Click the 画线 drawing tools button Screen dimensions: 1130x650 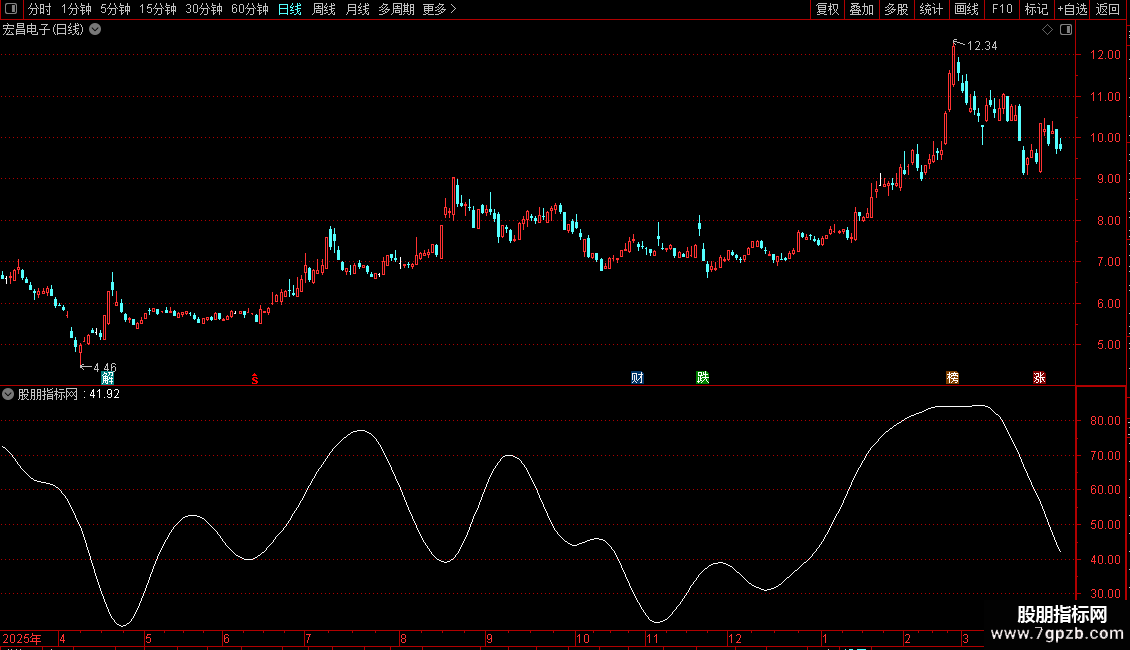click(x=966, y=9)
